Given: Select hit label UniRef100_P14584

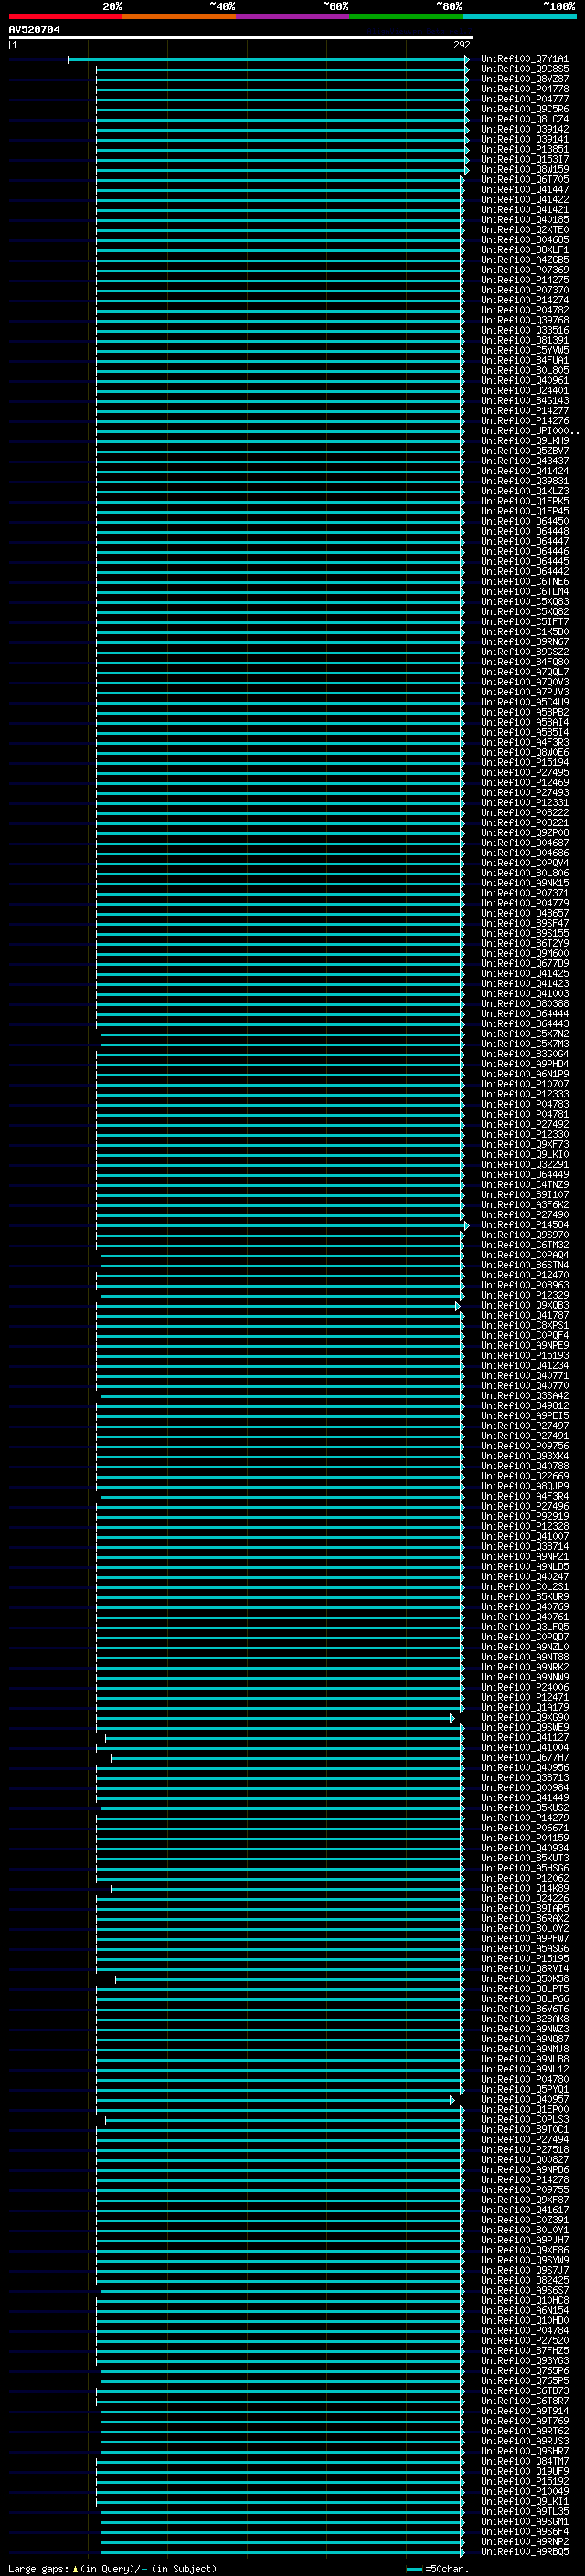Looking at the screenshot, I should point(524,1225).
